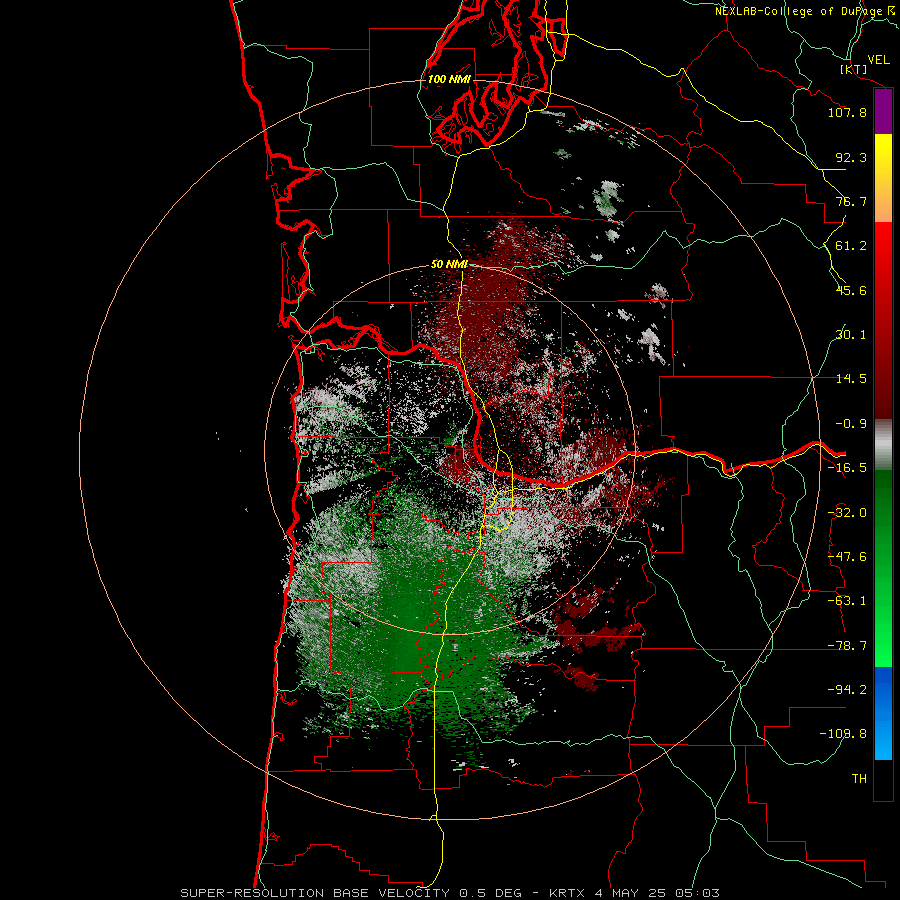Click the 92.3 scale value
Viewport: 900px width, 900px height.
coord(851,157)
